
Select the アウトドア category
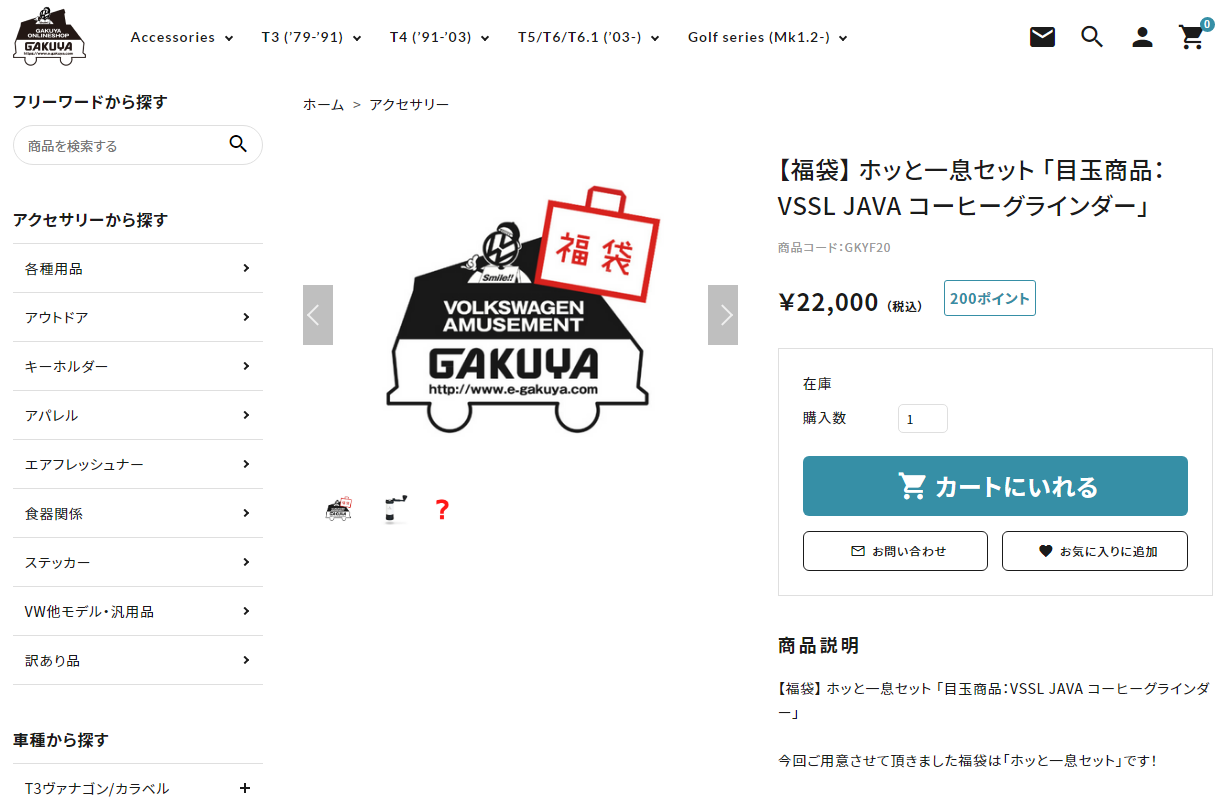point(138,317)
